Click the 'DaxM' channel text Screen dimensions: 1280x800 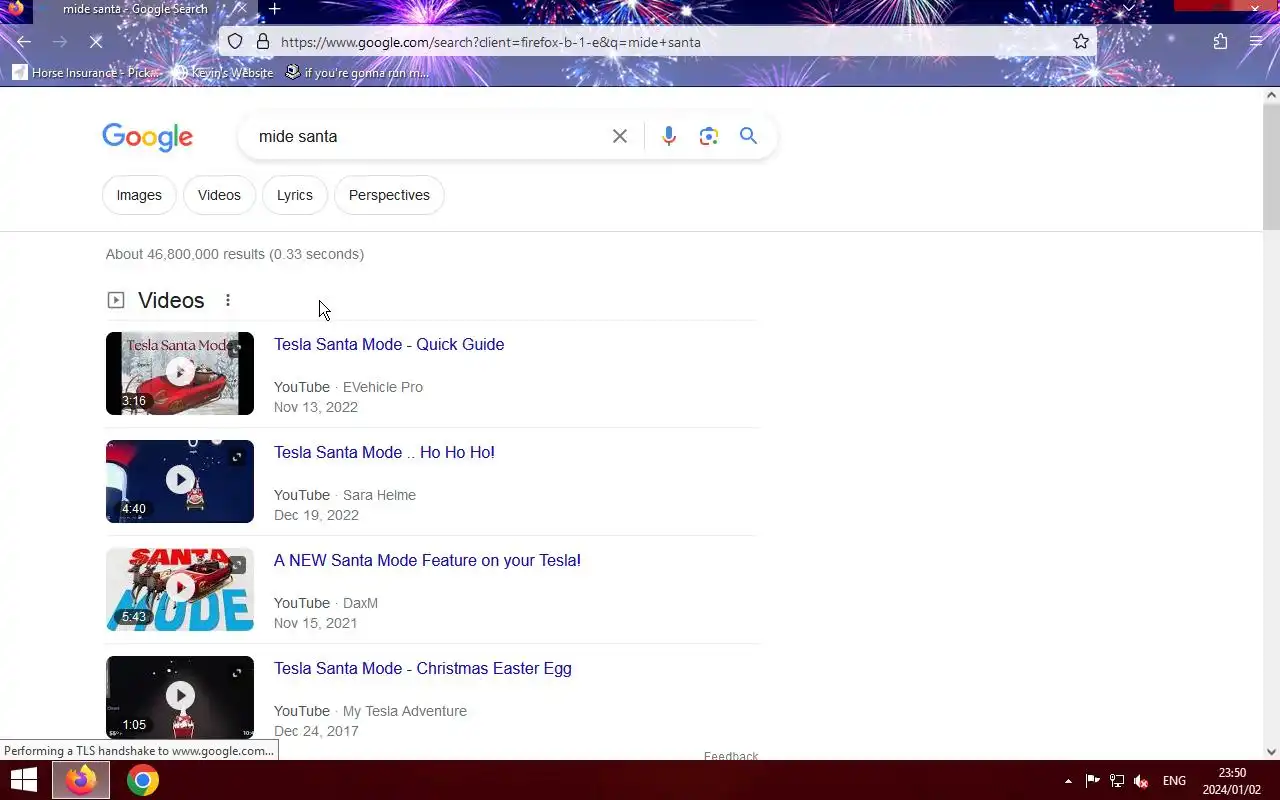pyautogui.click(x=360, y=603)
